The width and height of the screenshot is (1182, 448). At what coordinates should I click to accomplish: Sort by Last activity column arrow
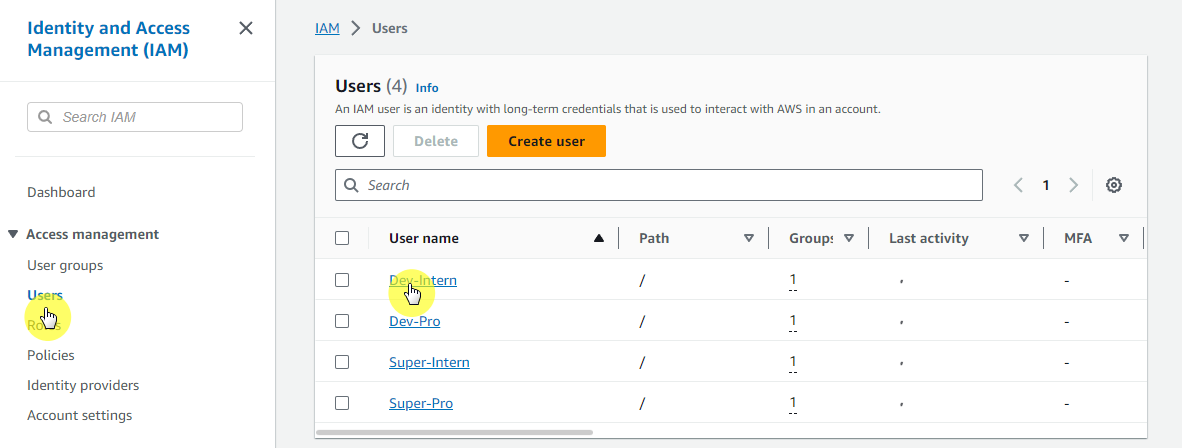[1024, 238]
